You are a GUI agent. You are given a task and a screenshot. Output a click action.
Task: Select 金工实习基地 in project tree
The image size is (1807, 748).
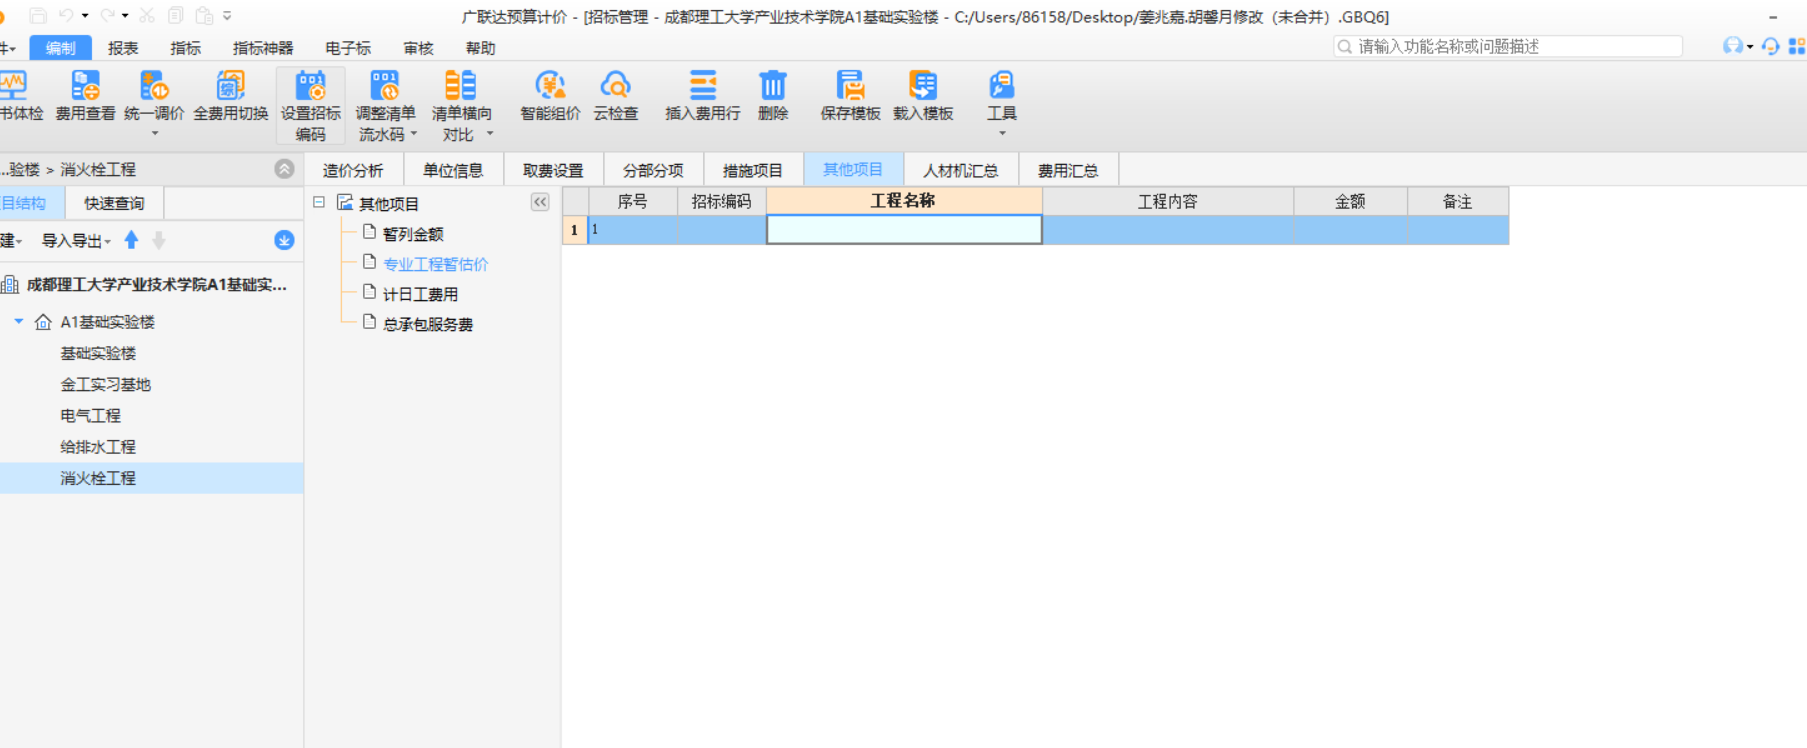pos(105,384)
